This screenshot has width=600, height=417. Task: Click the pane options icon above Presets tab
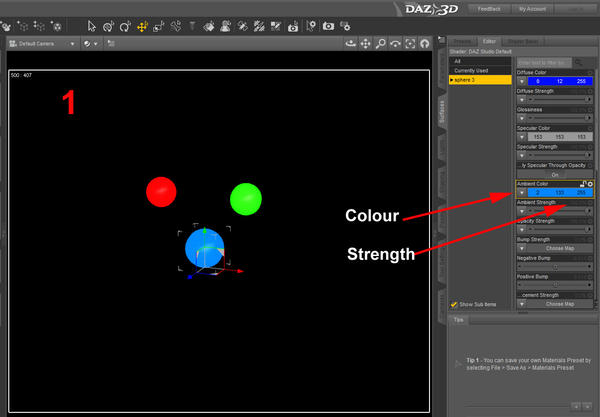point(441,39)
